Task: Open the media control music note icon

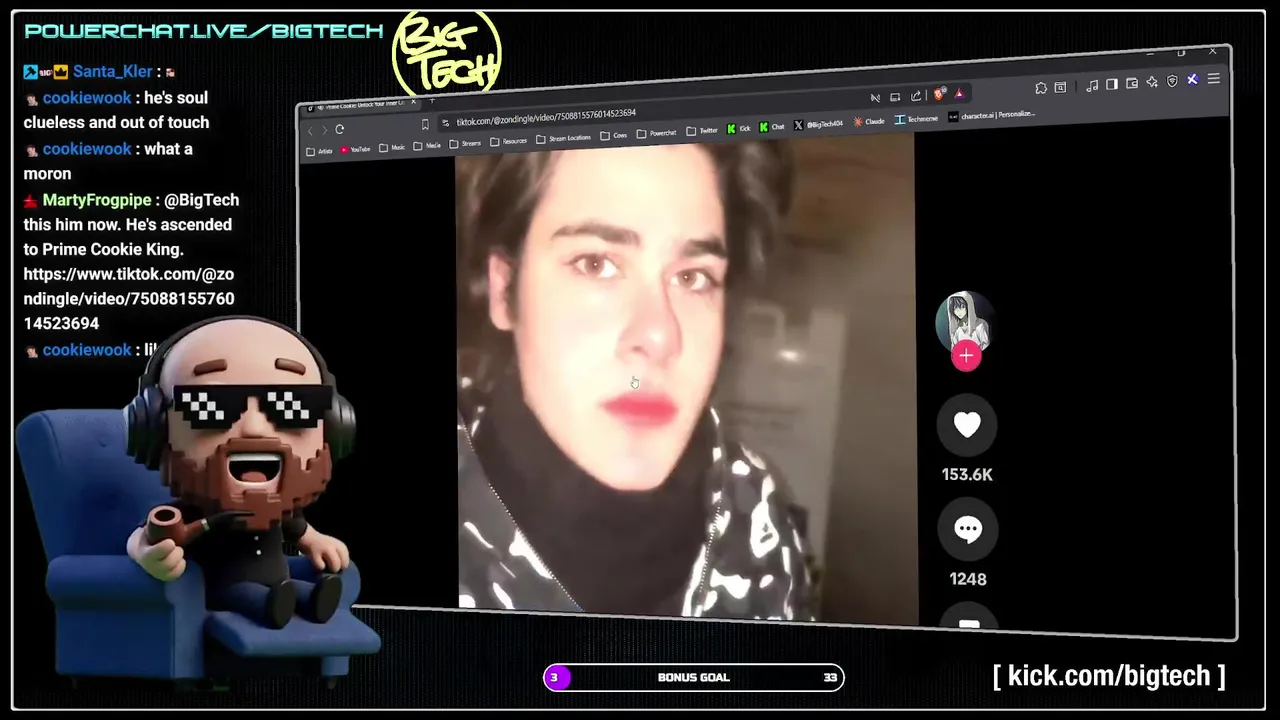Action: tap(1092, 86)
